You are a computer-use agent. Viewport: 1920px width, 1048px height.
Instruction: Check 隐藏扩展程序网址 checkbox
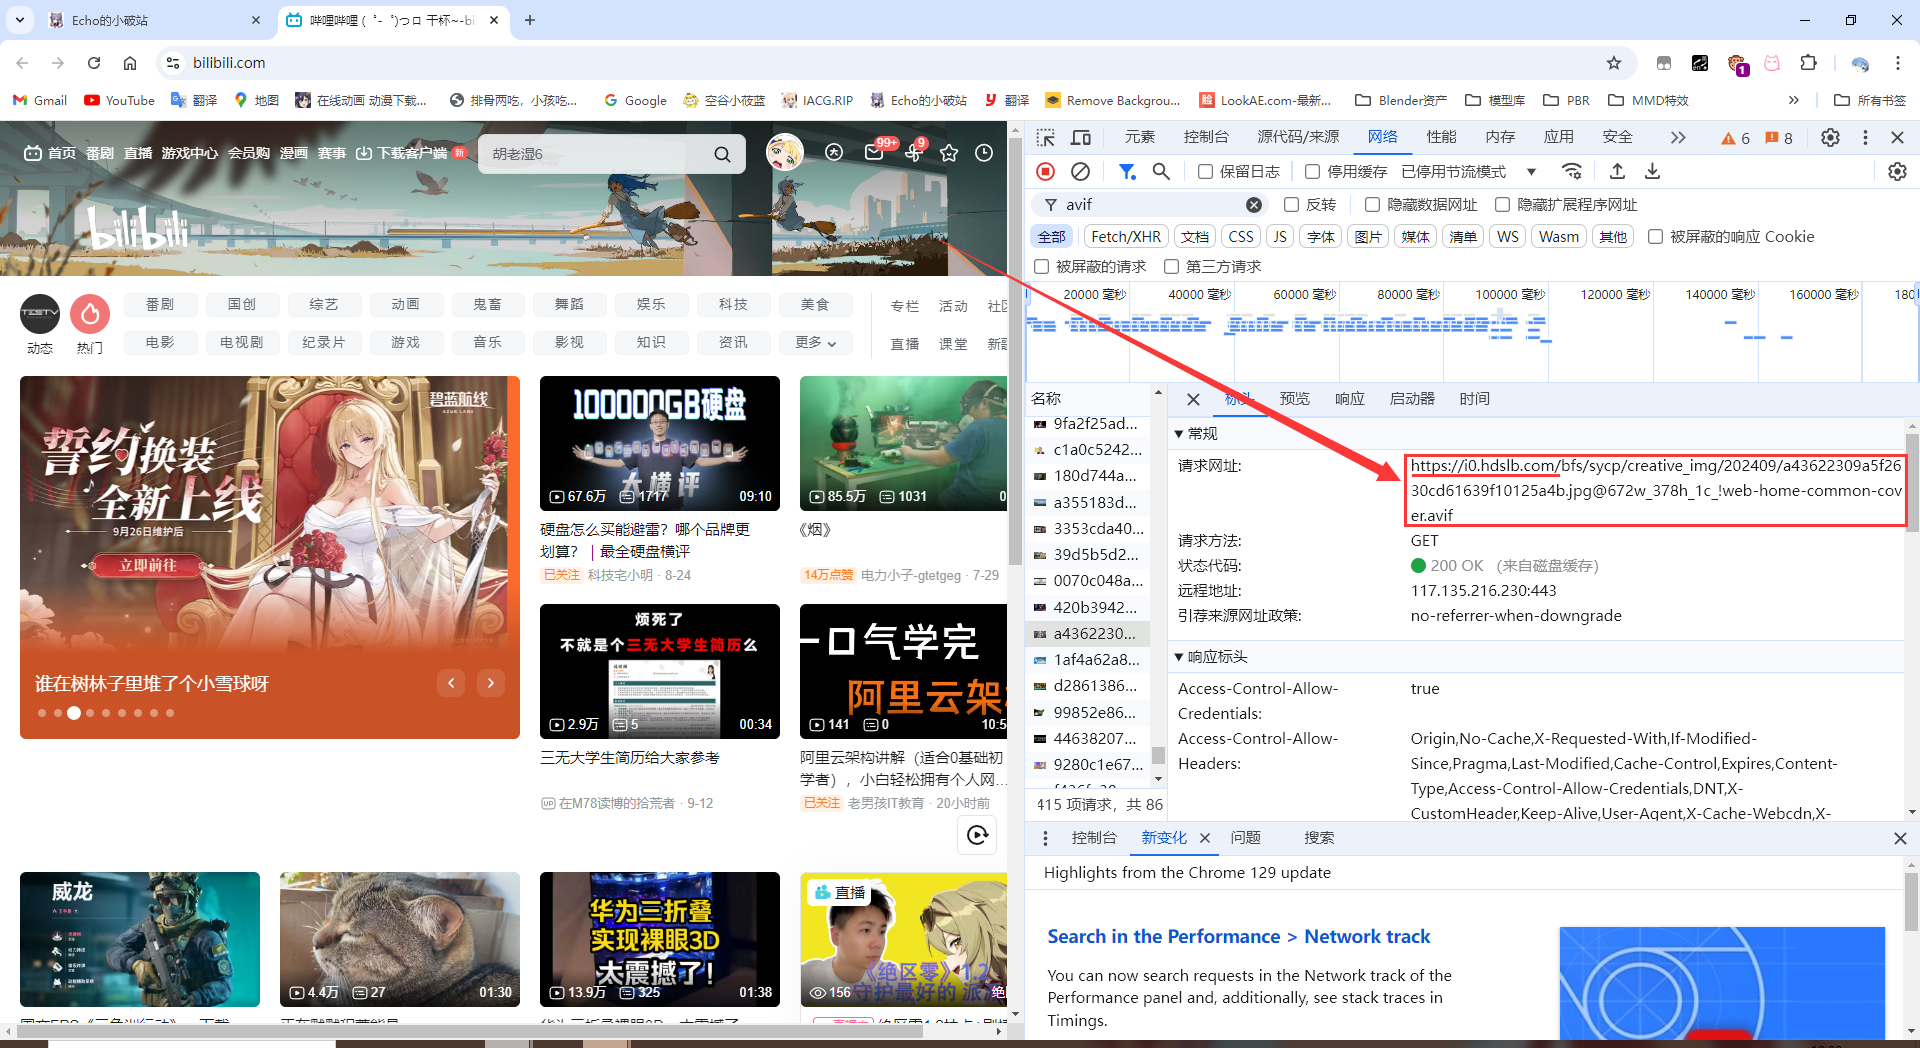pyautogui.click(x=1502, y=204)
